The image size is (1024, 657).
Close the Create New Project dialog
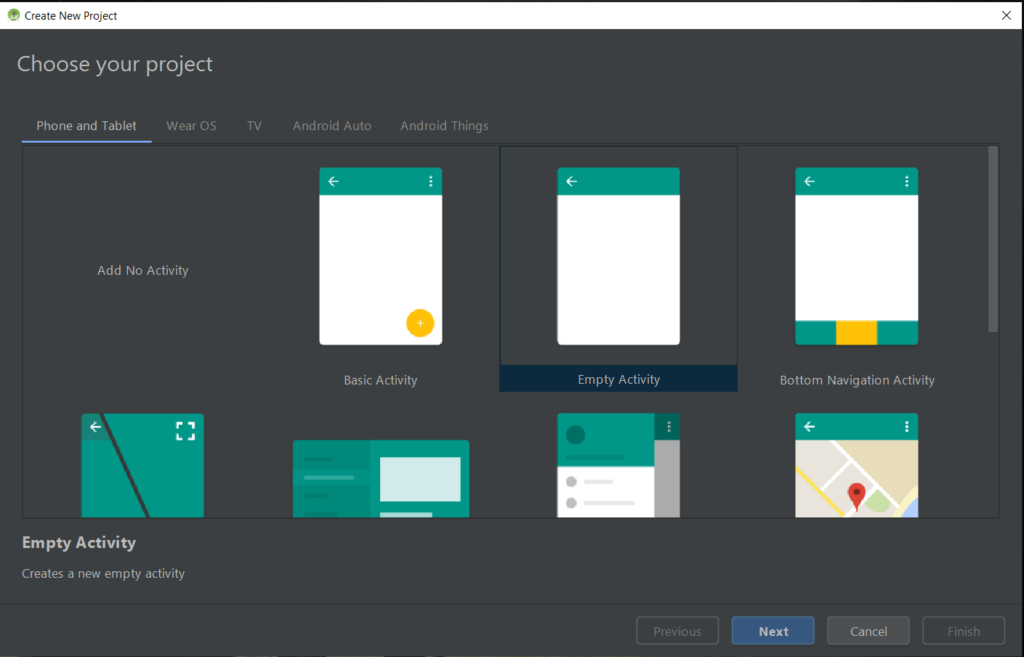(x=1006, y=15)
